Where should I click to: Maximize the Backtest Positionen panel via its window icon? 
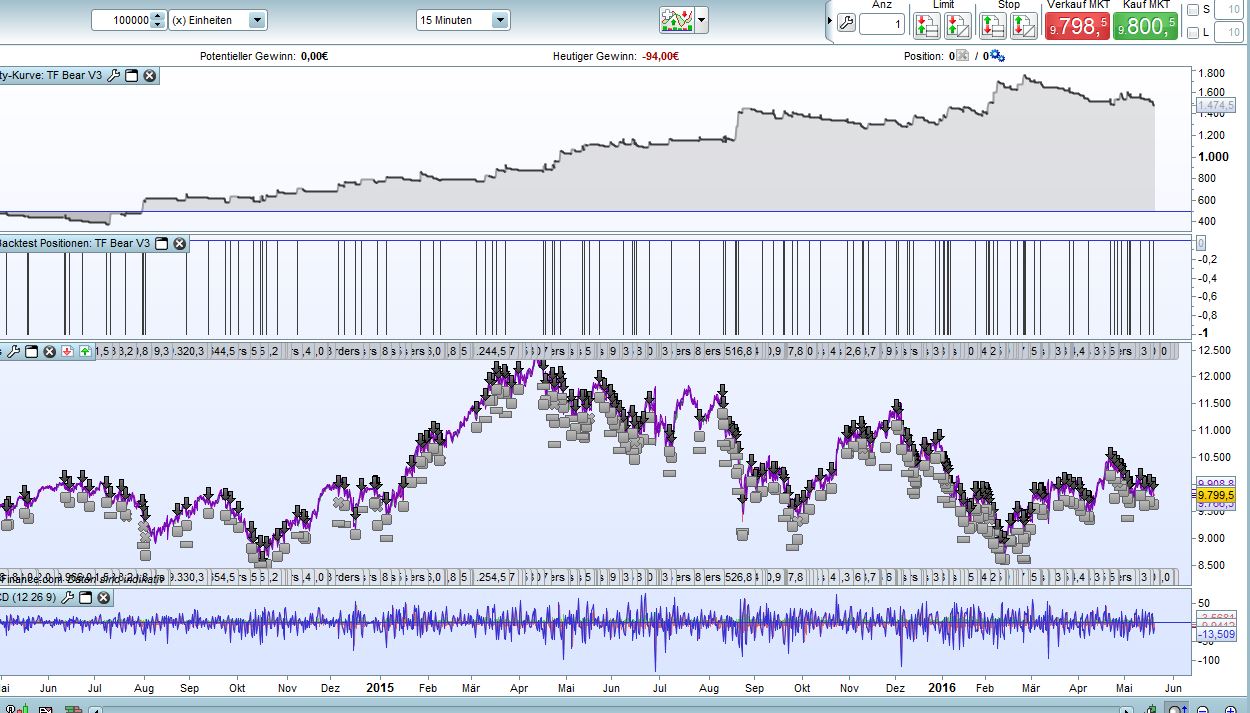[161, 243]
